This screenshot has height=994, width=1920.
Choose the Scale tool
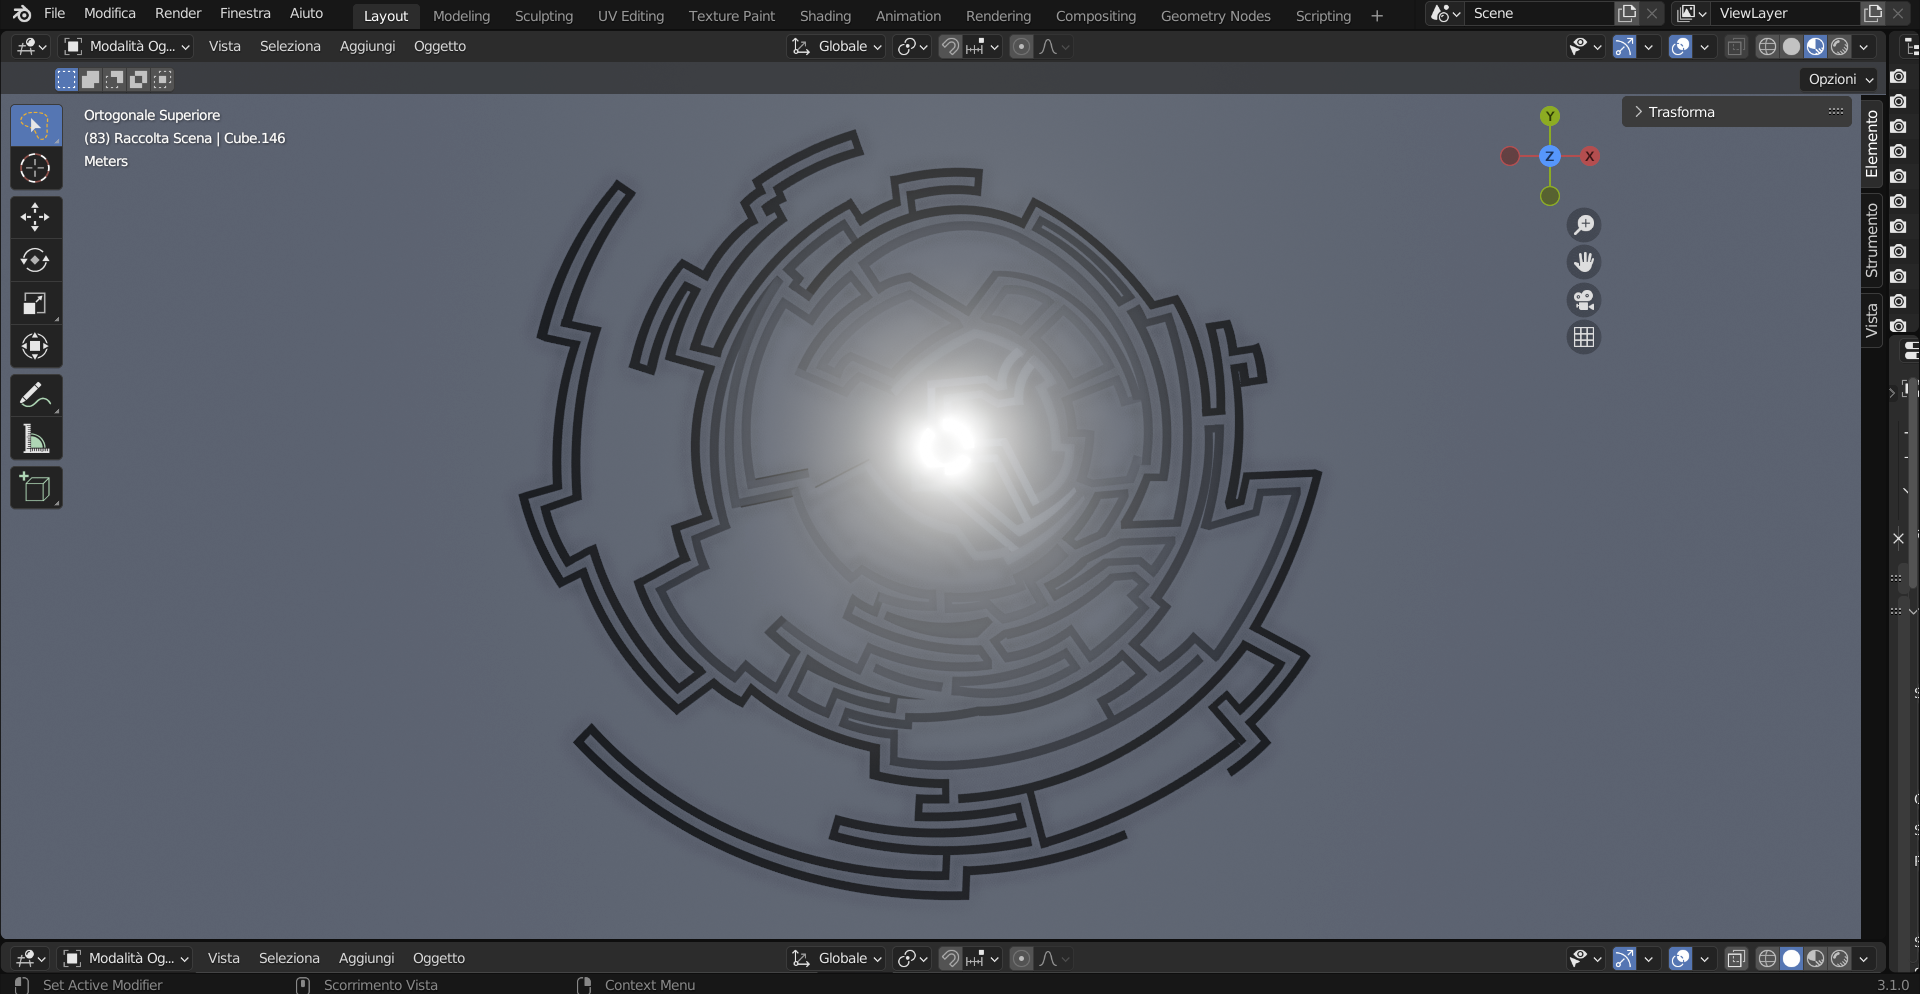[x=36, y=303]
